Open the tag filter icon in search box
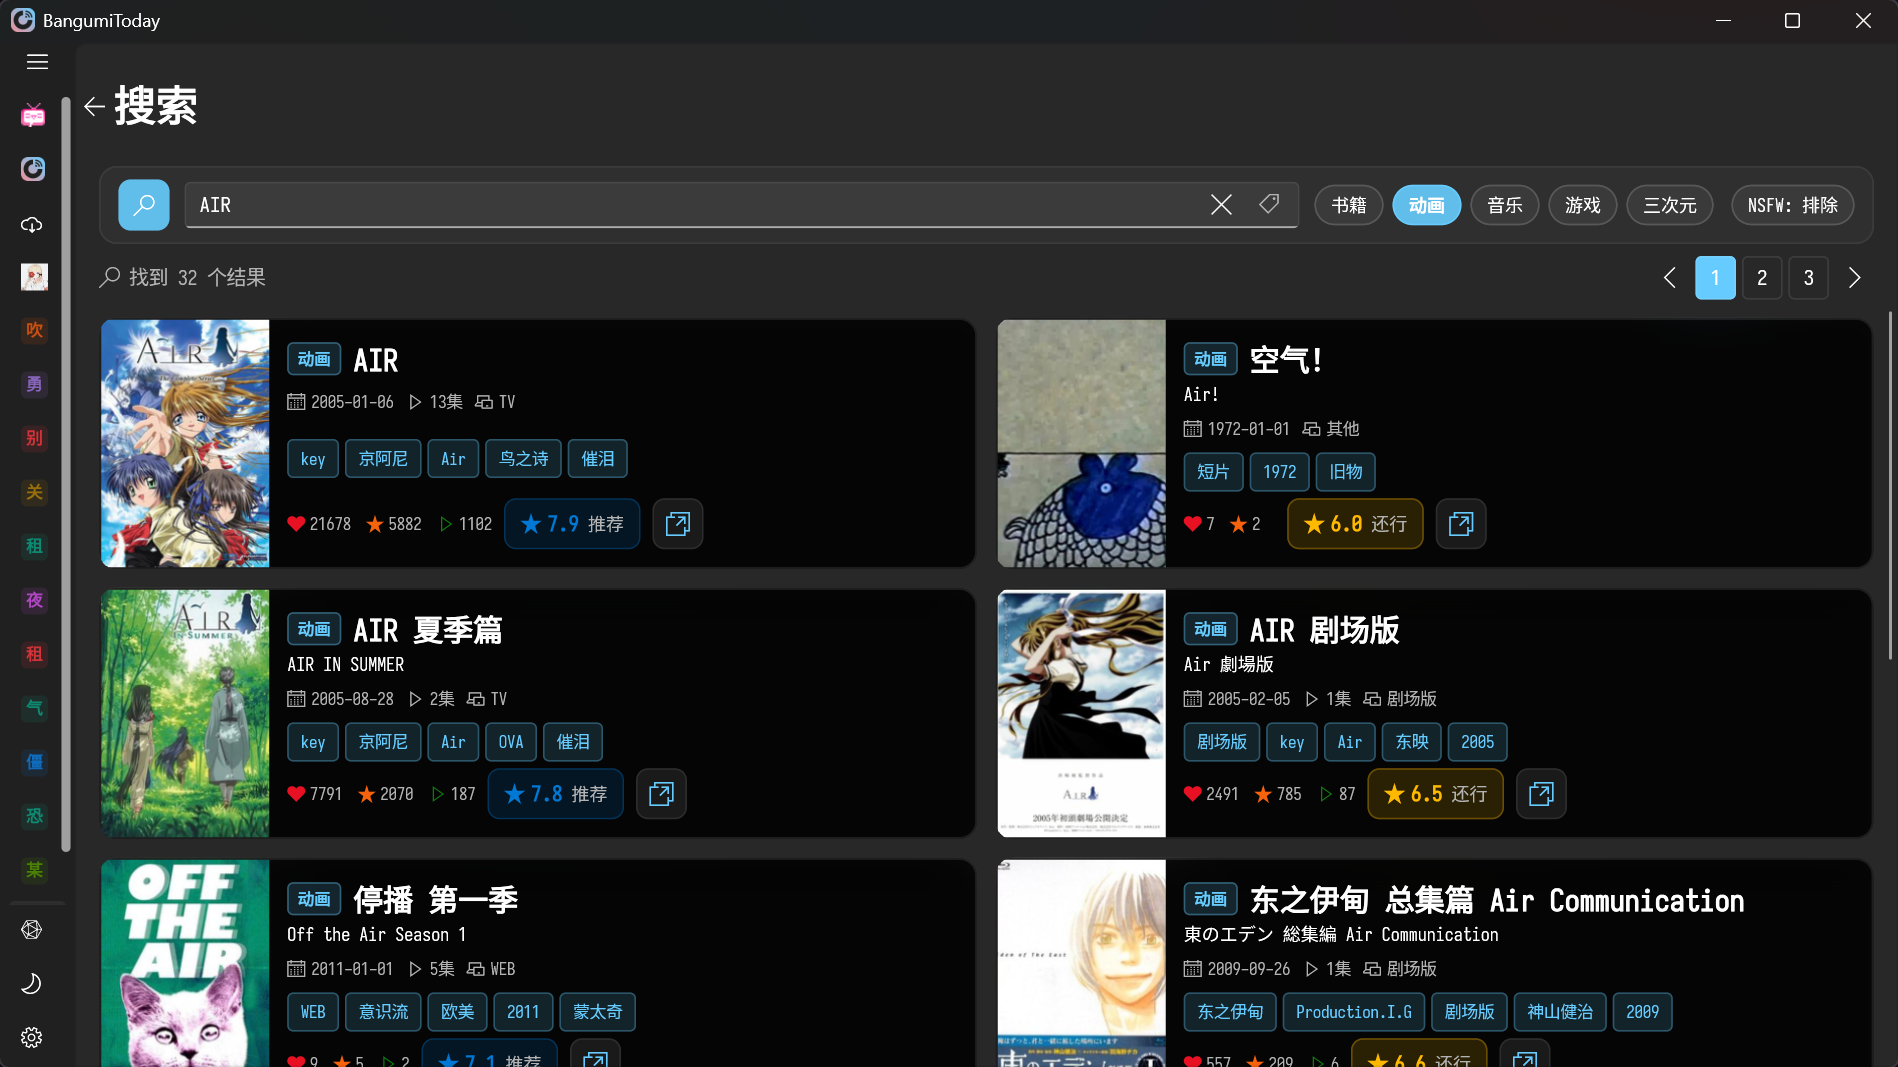This screenshot has height=1067, width=1898. (x=1269, y=204)
